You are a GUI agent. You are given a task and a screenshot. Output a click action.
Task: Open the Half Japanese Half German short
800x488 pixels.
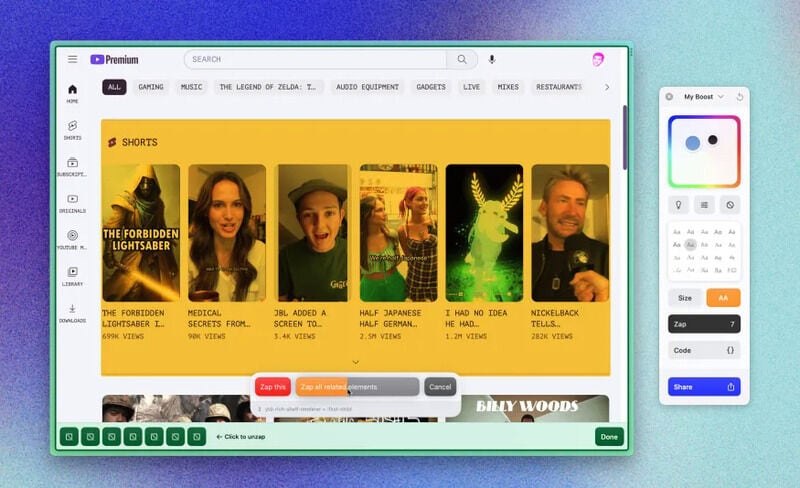398,233
